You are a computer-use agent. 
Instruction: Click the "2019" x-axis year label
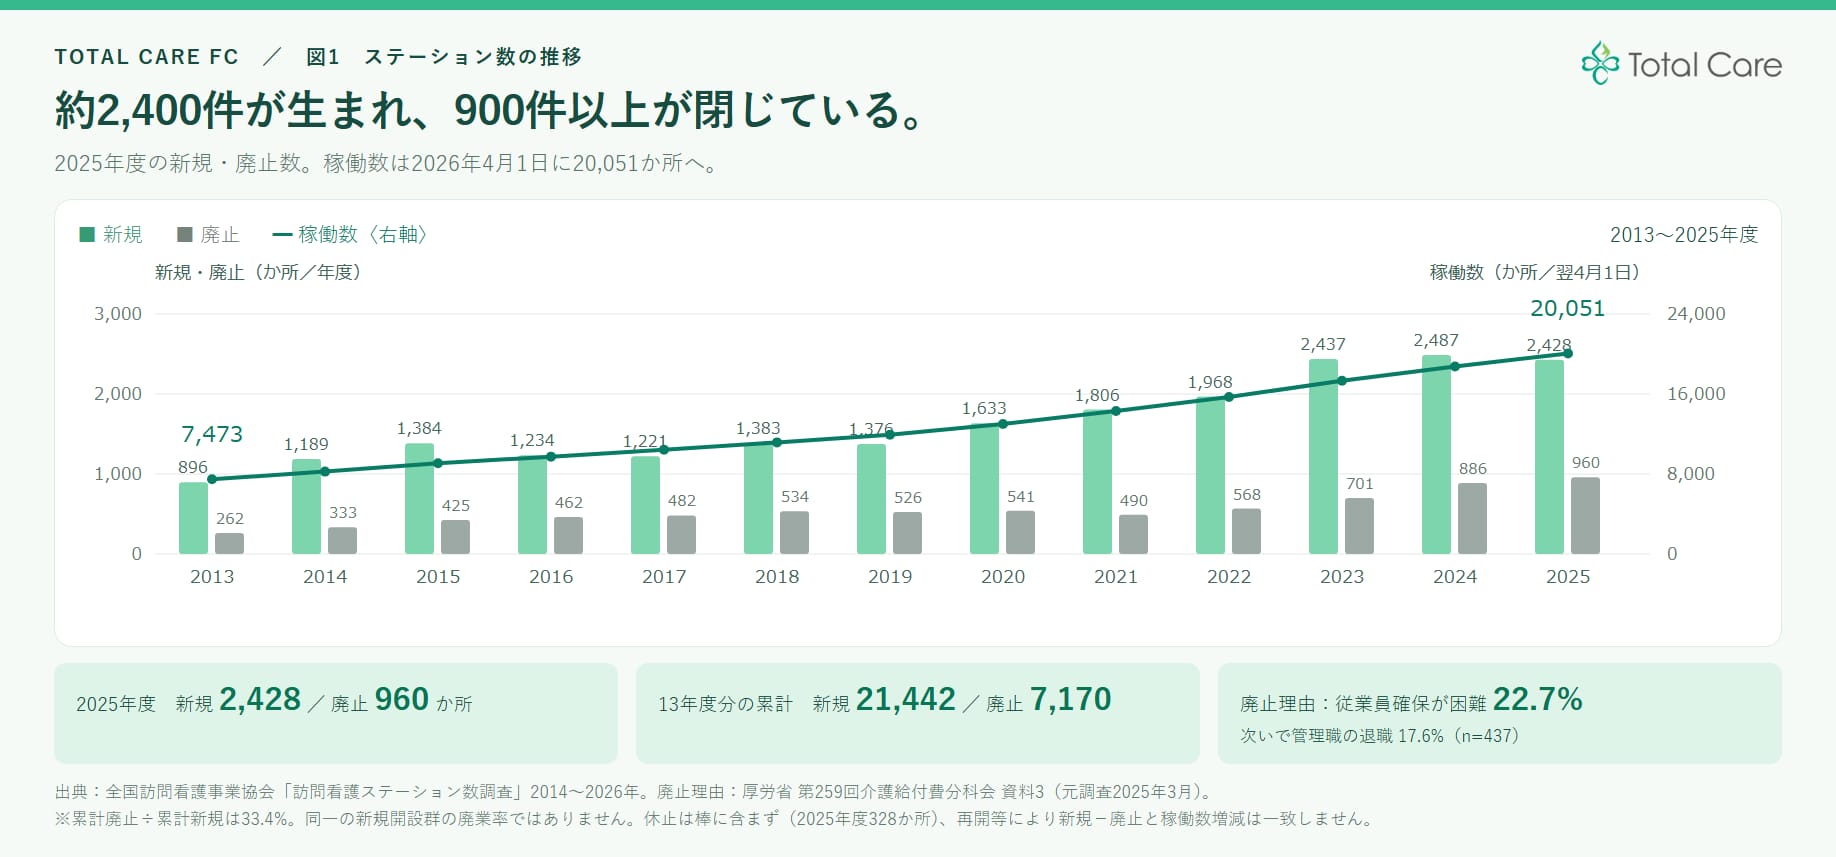pyautogui.click(x=890, y=576)
